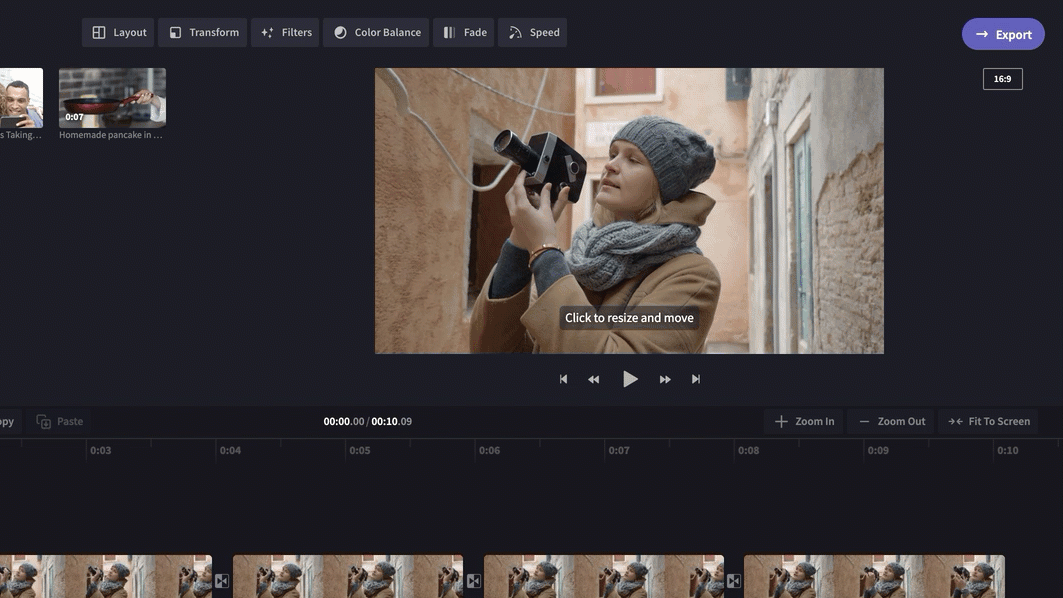1063x598 pixels.
Task: Click the video preview to resize and move
Action: [x=629, y=210]
